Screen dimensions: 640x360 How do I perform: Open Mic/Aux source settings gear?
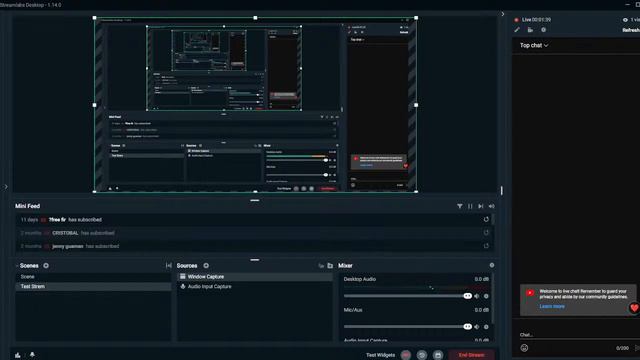(x=486, y=327)
